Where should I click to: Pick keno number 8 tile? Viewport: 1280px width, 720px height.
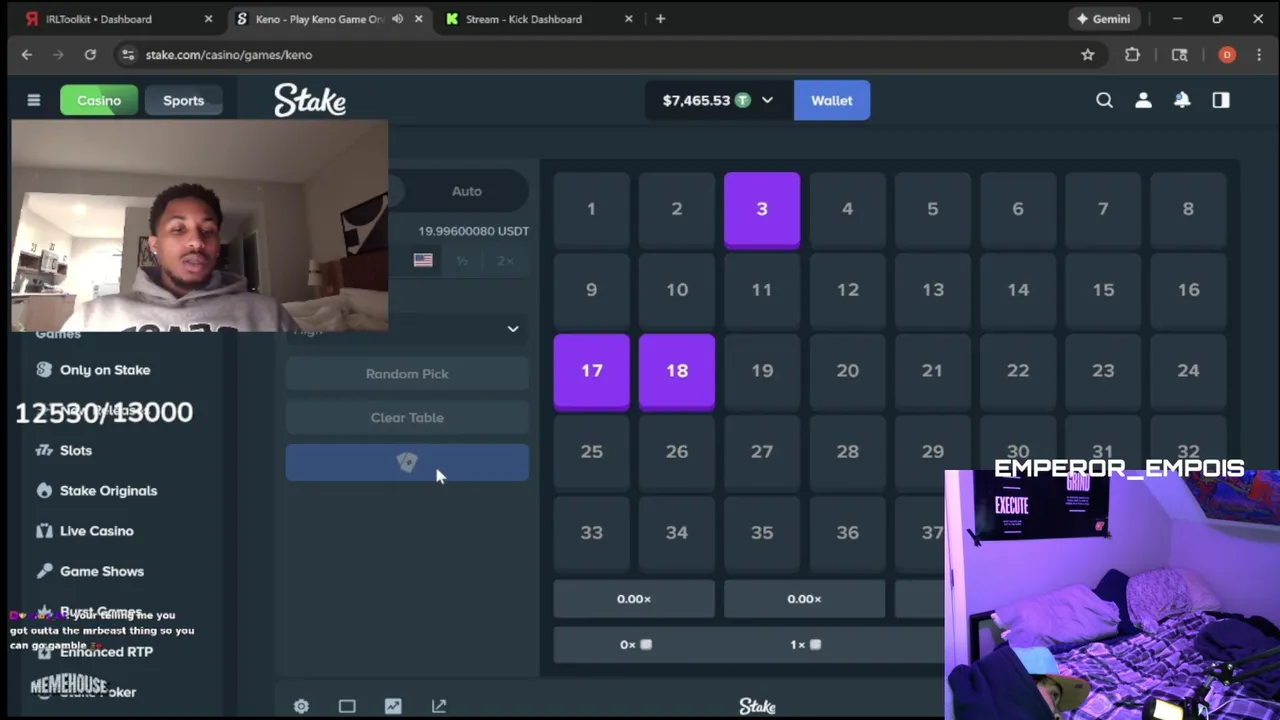coord(1188,210)
